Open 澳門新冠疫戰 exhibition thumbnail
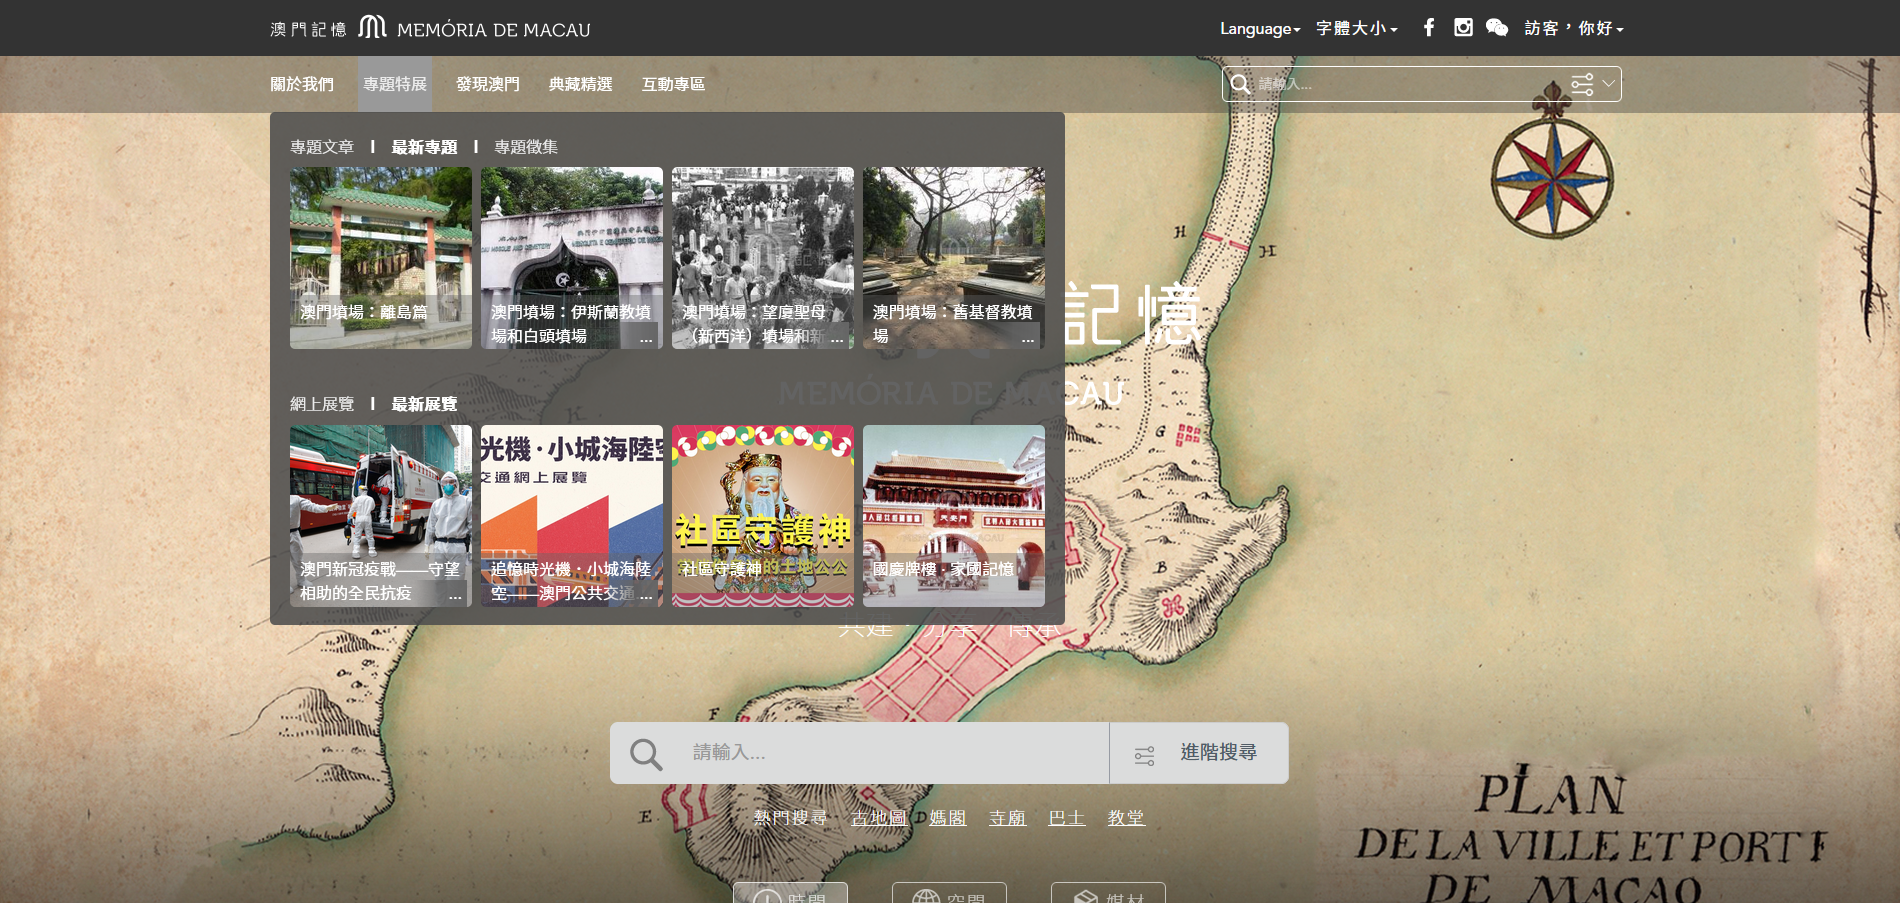 click(381, 516)
